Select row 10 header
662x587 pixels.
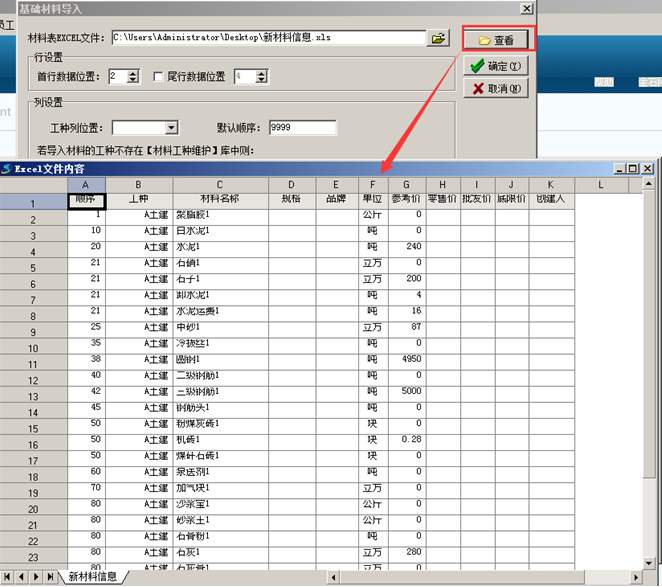tap(33, 347)
